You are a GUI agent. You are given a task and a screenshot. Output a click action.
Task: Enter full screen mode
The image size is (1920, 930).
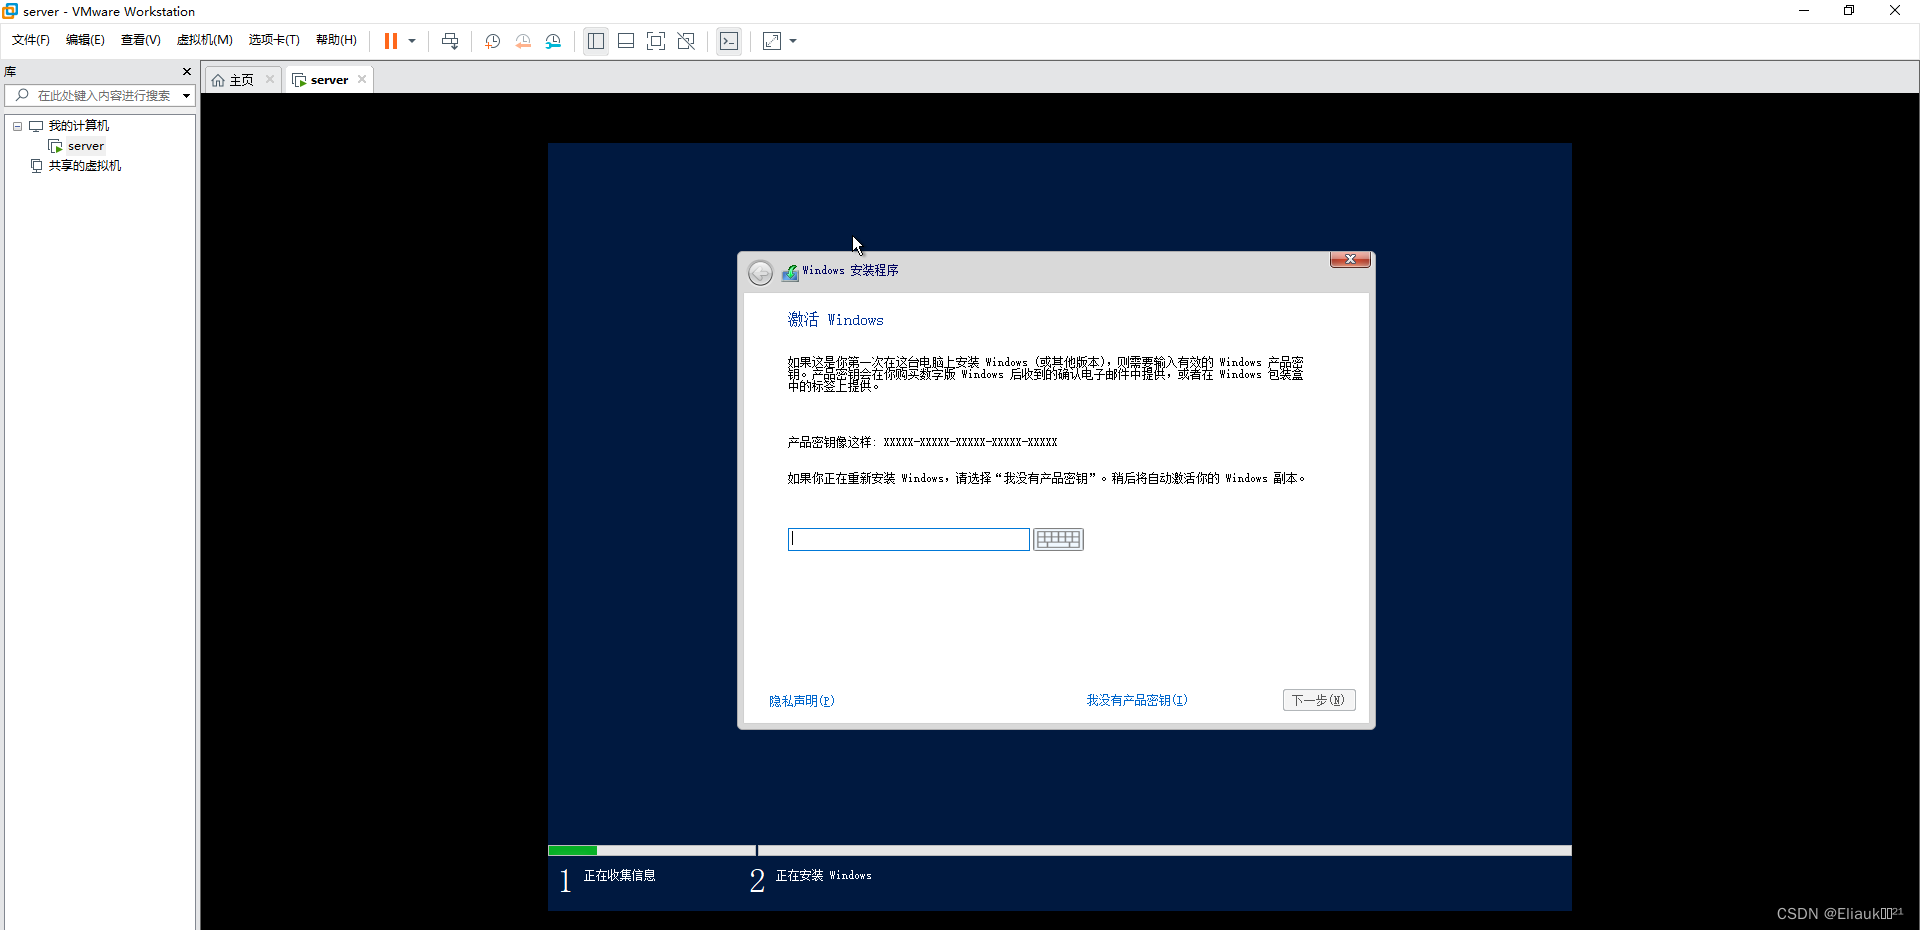coord(656,41)
